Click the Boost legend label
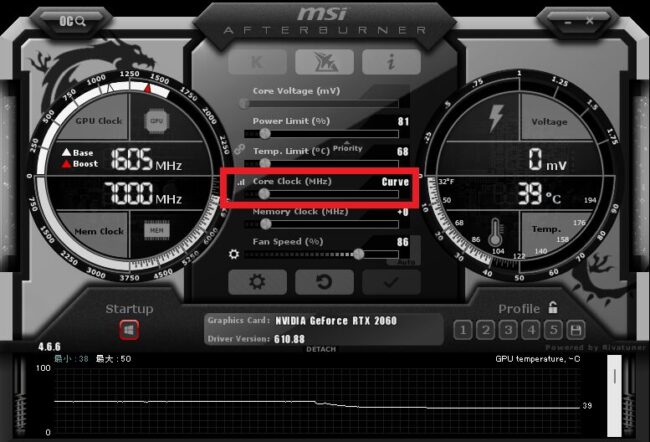The width and height of the screenshot is (650, 442). pyautogui.click(x=85, y=164)
